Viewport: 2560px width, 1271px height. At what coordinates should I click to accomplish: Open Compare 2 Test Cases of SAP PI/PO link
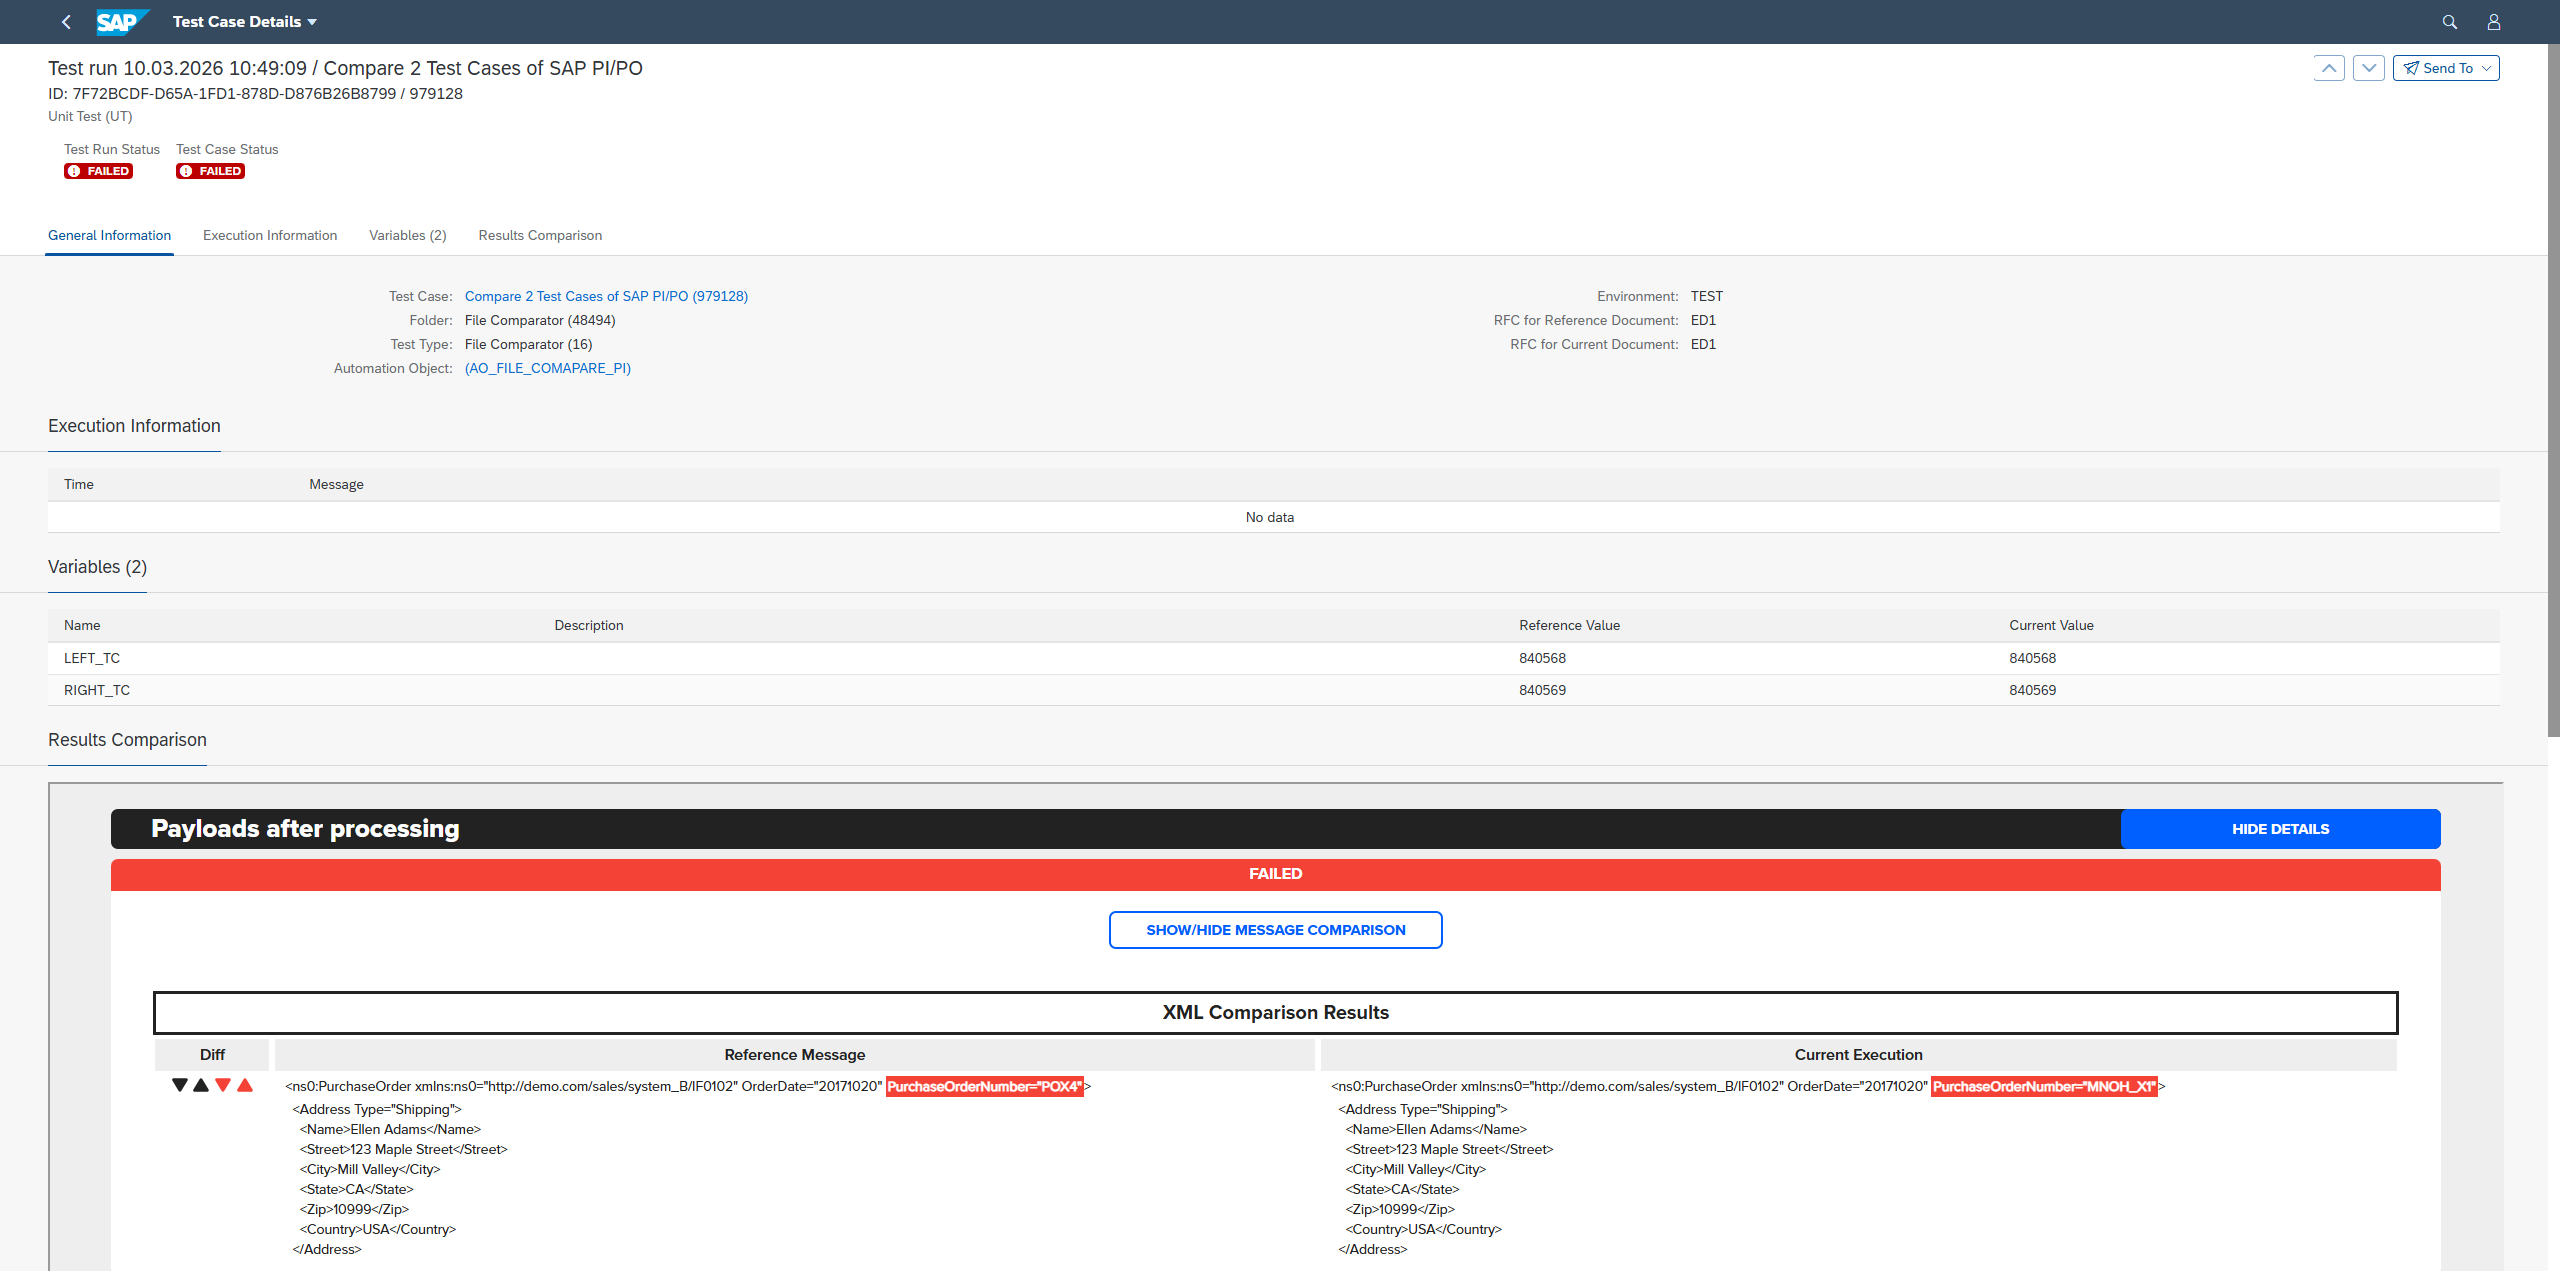coord(606,296)
